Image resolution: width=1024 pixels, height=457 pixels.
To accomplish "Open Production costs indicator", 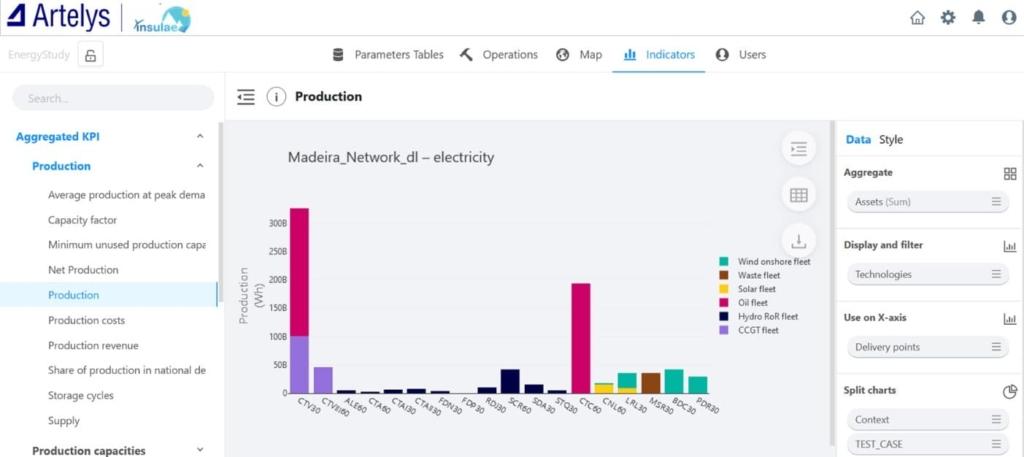I will [87, 320].
